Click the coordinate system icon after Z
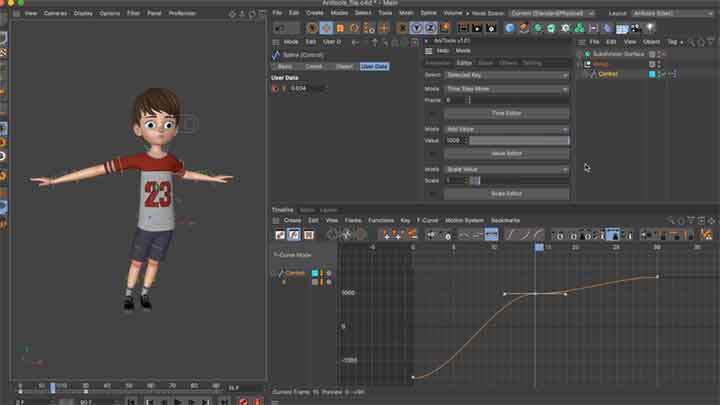 pyautogui.click(x=444, y=28)
